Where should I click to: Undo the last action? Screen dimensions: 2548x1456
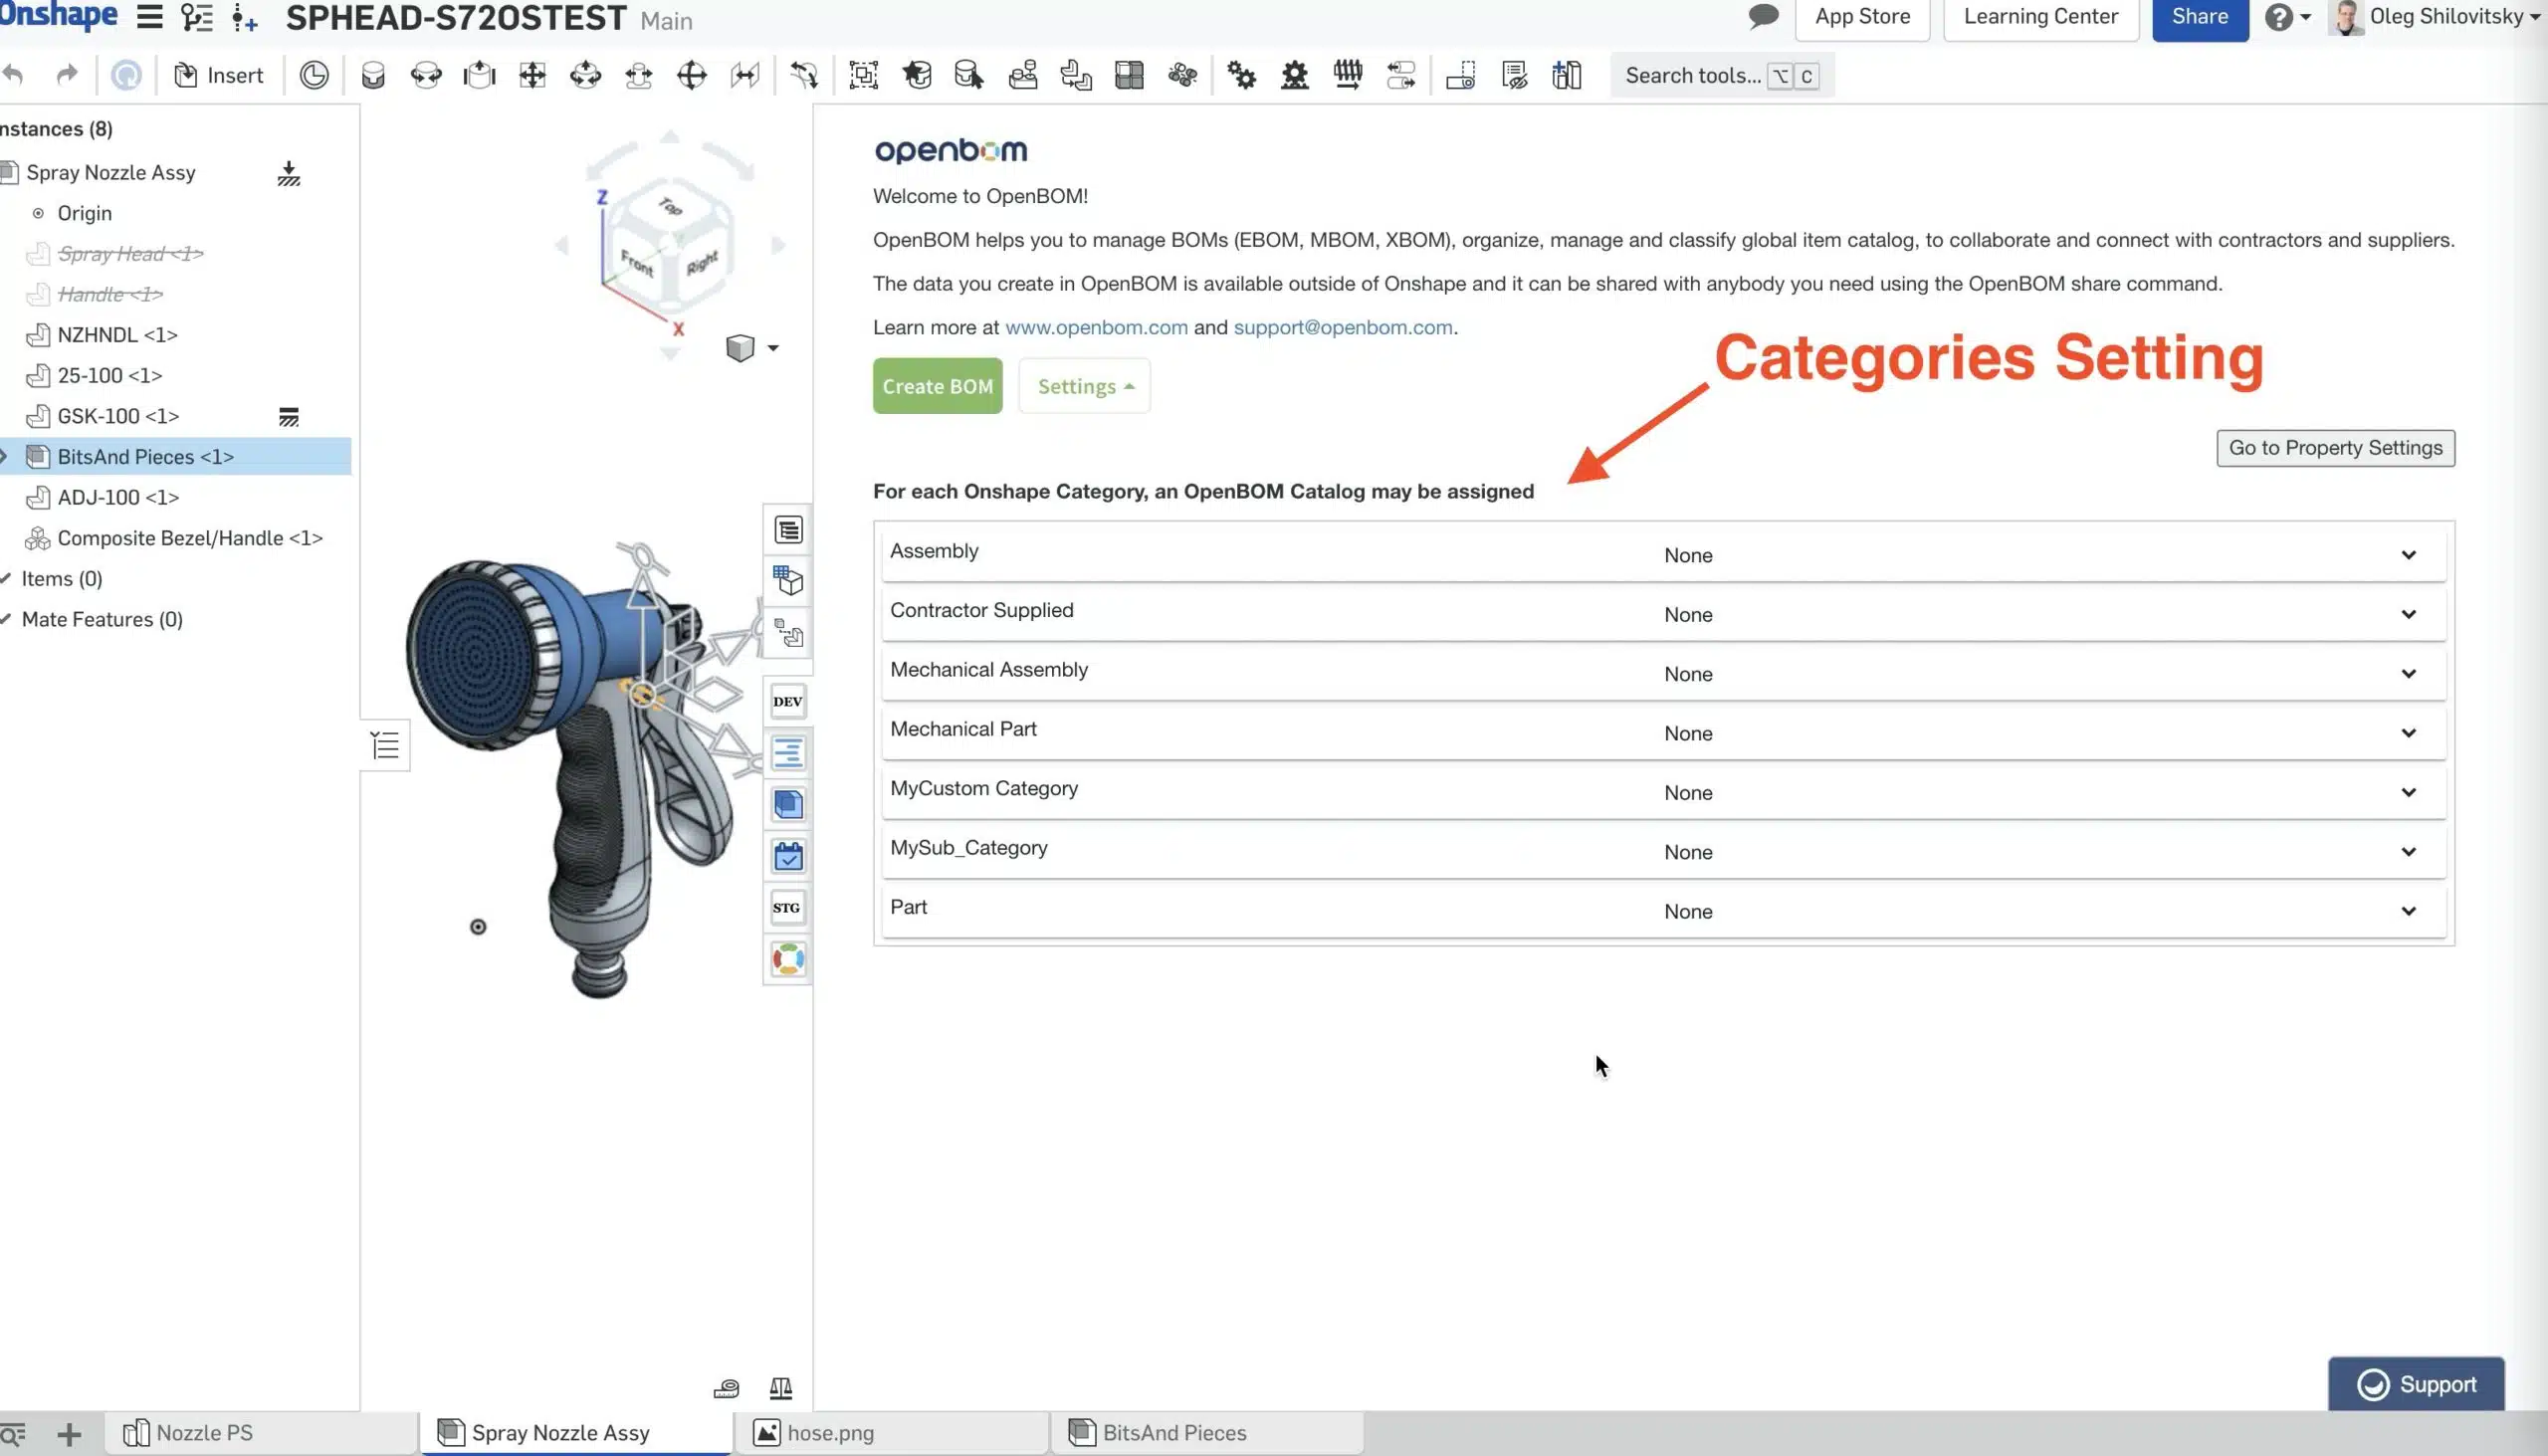point(13,75)
